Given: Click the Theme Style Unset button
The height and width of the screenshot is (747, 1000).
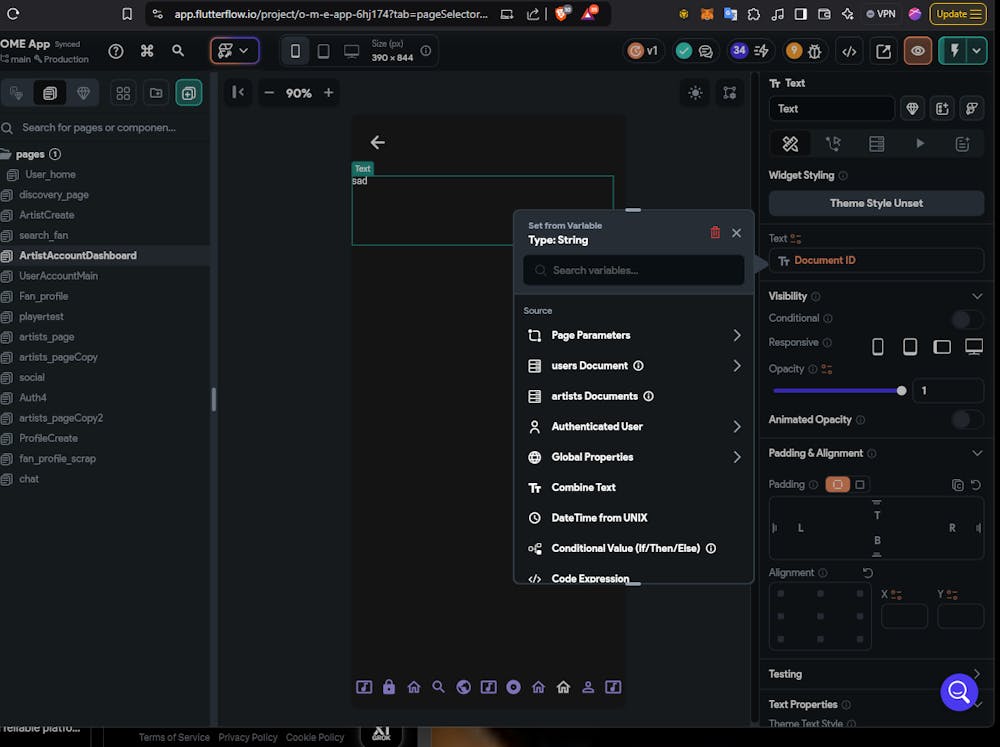Looking at the screenshot, I should [876, 203].
